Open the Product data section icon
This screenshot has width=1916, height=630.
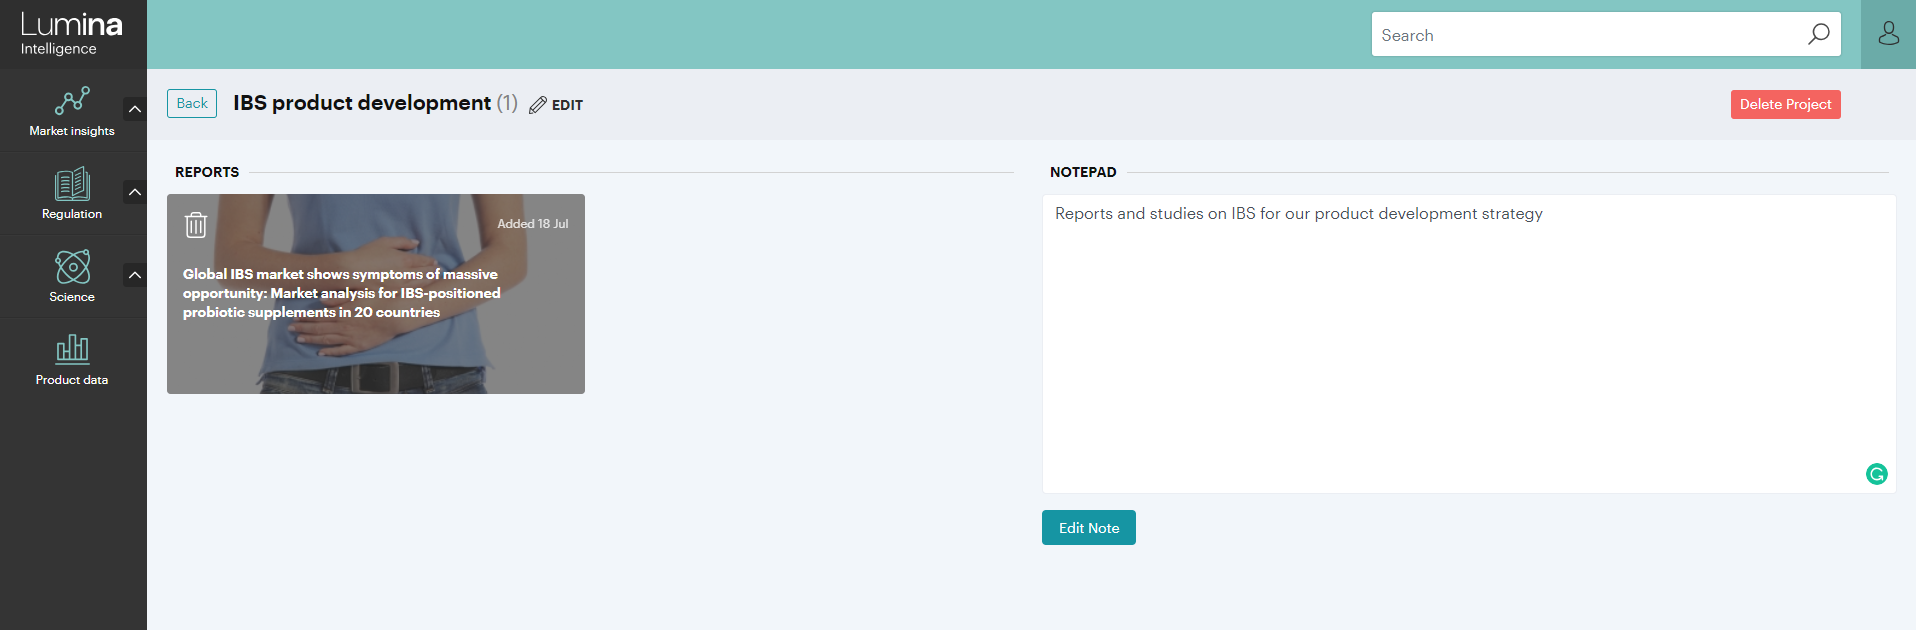(x=72, y=349)
